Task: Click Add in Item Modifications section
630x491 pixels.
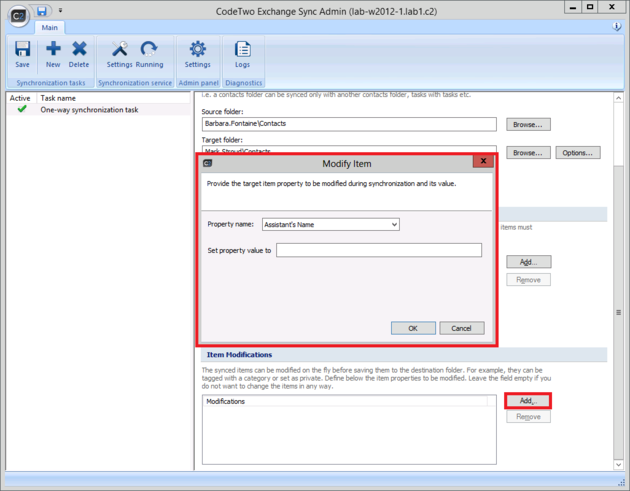Action: [528, 401]
